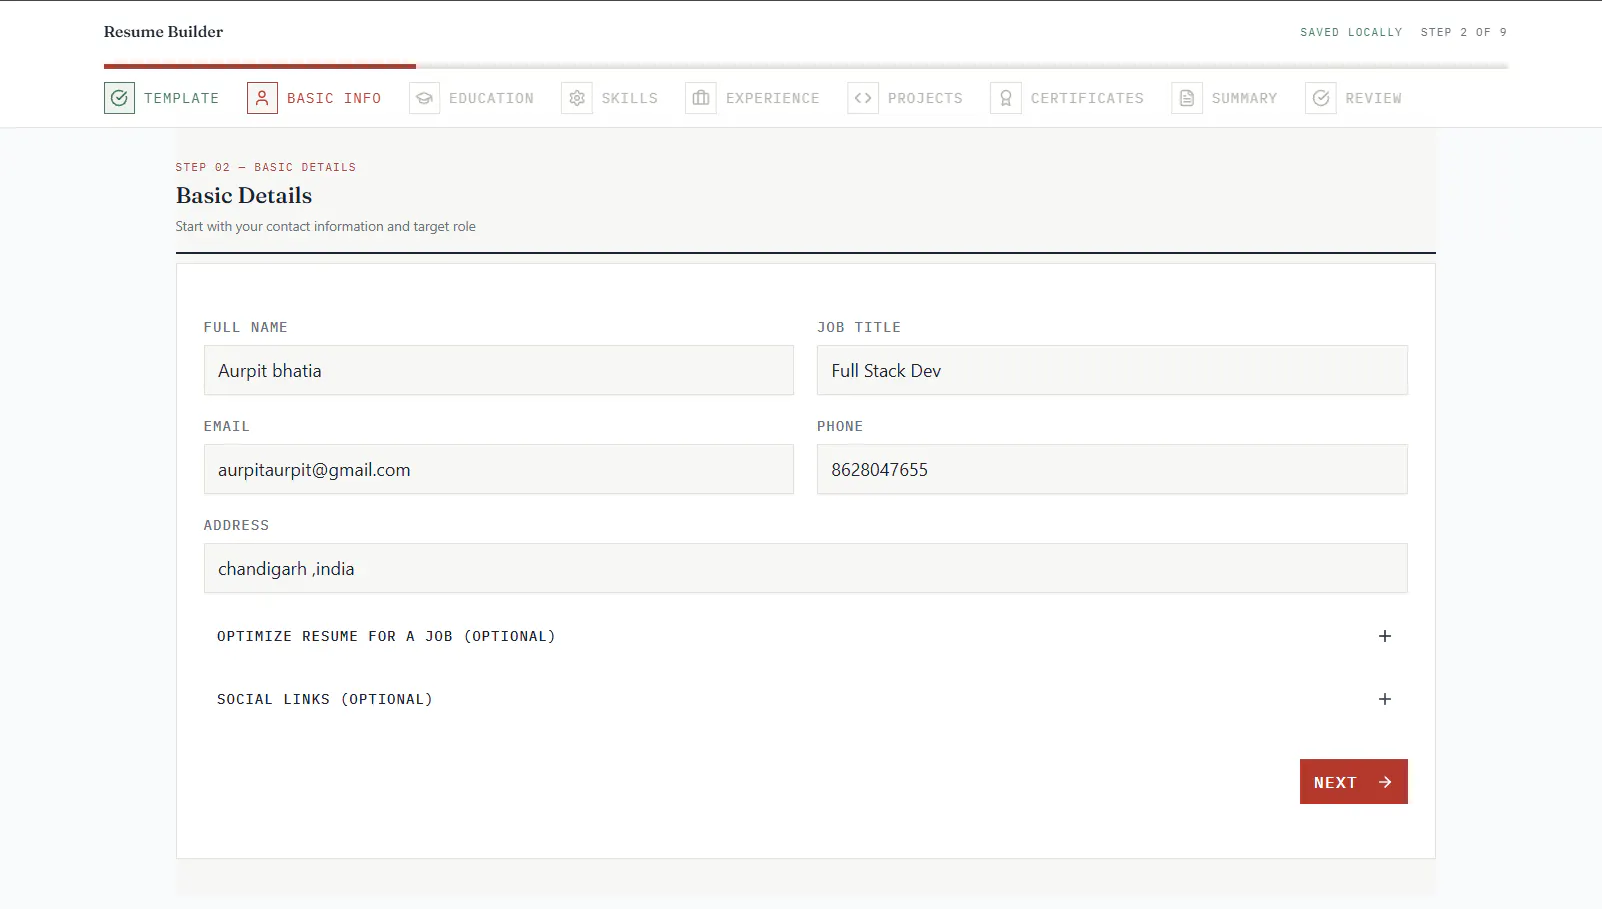
Task: Click the 'Basic Details' heading
Action: pyautogui.click(x=244, y=196)
